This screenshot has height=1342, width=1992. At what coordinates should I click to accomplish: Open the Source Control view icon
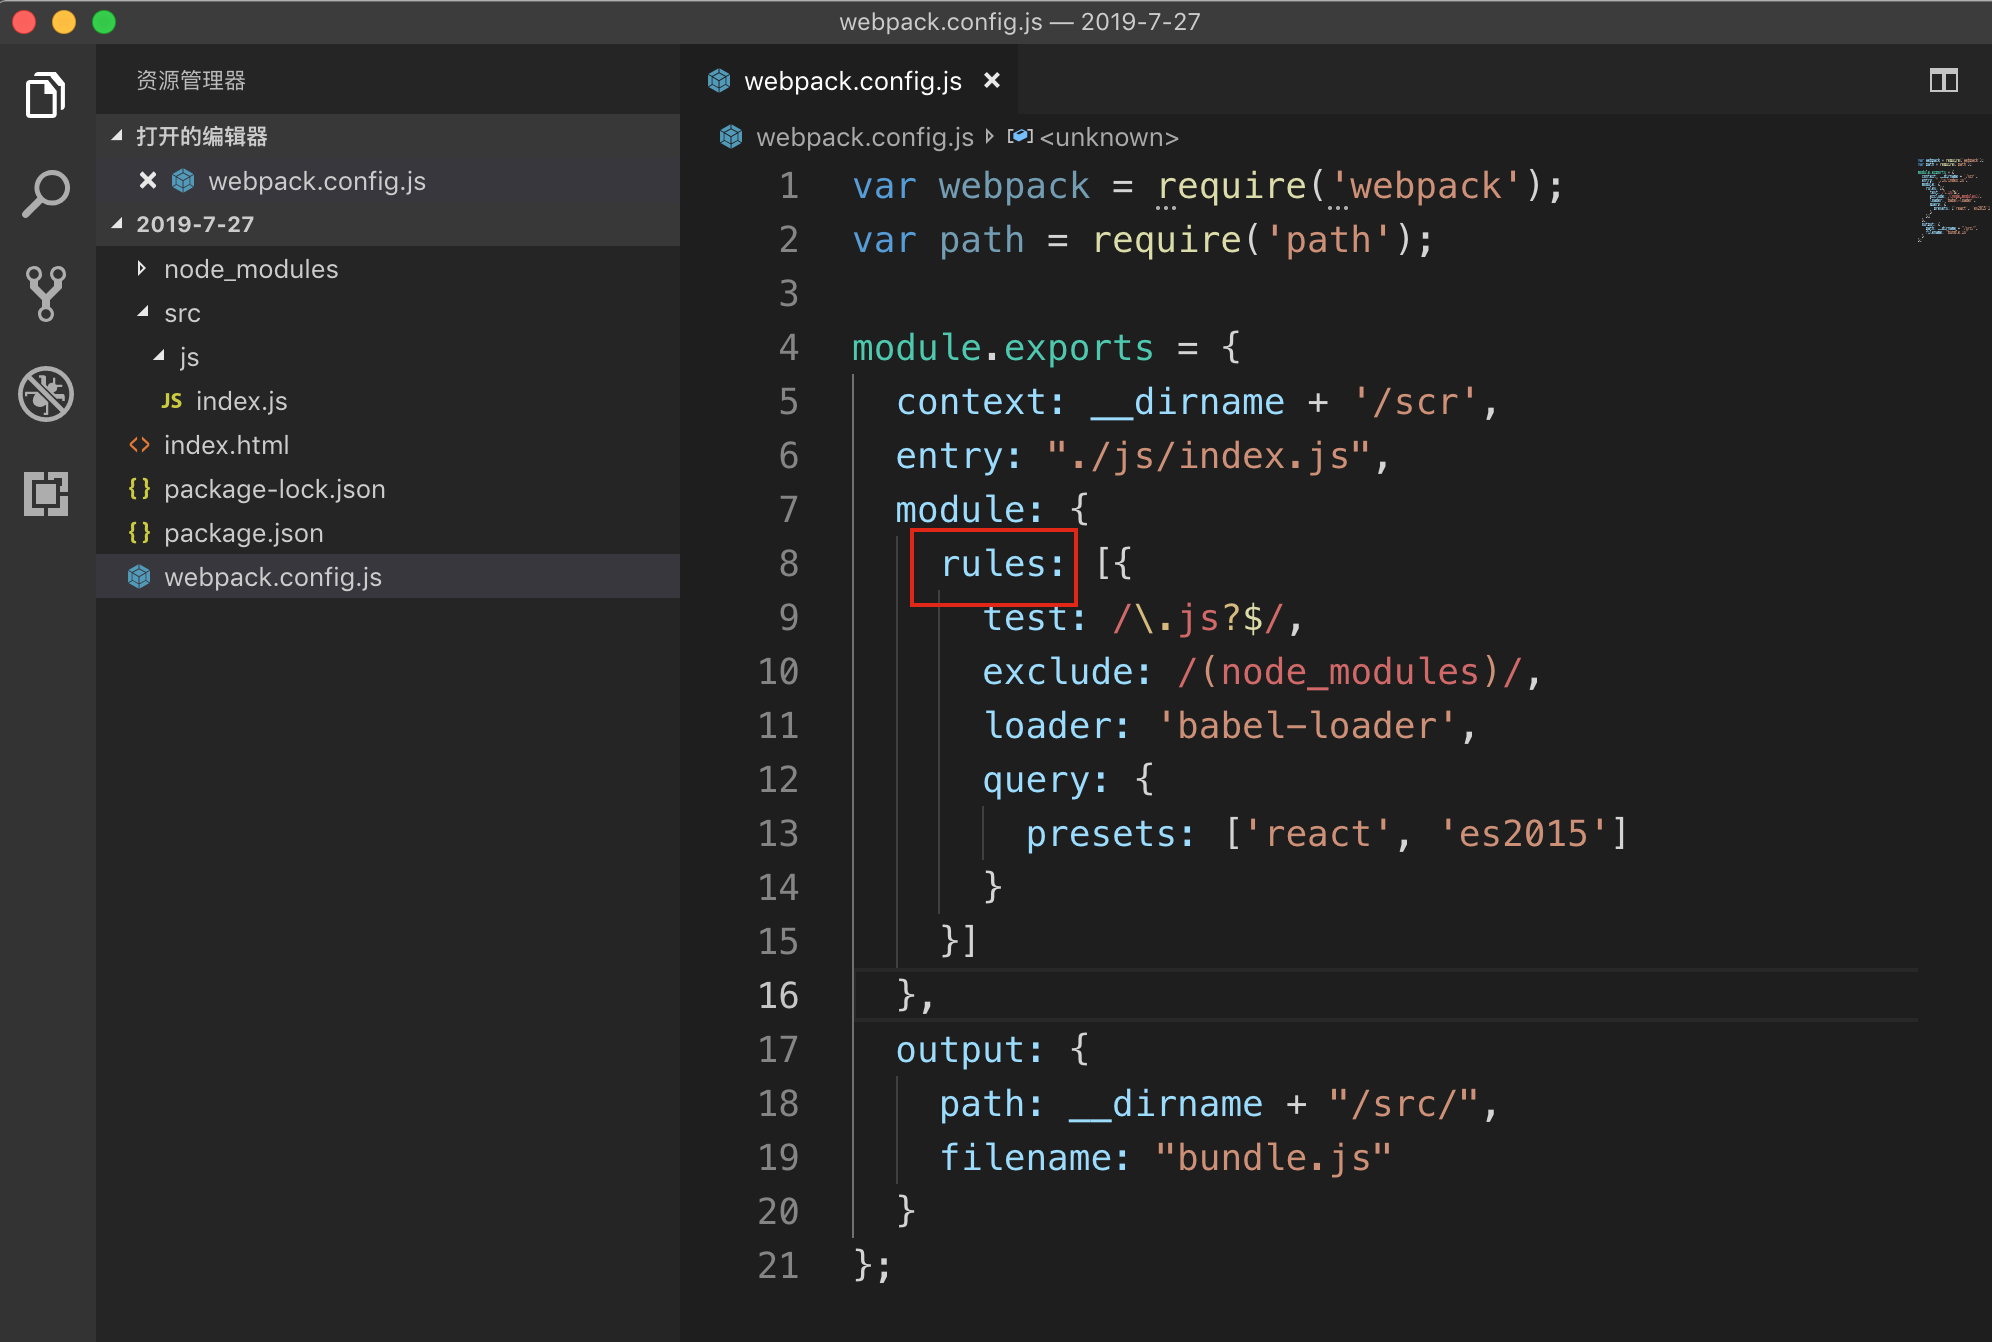pos(46,294)
